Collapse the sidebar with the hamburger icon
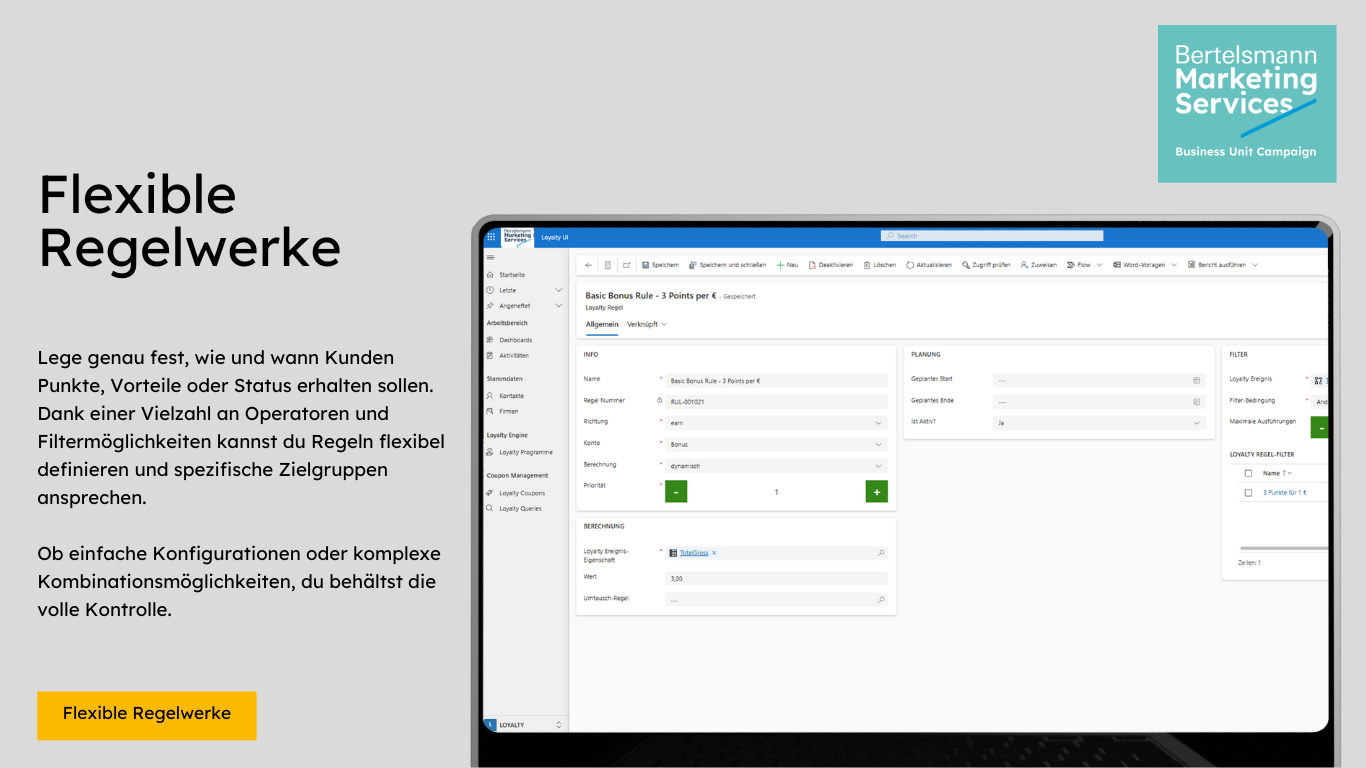This screenshot has width=1366, height=768. pyautogui.click(x=490, y=258)
